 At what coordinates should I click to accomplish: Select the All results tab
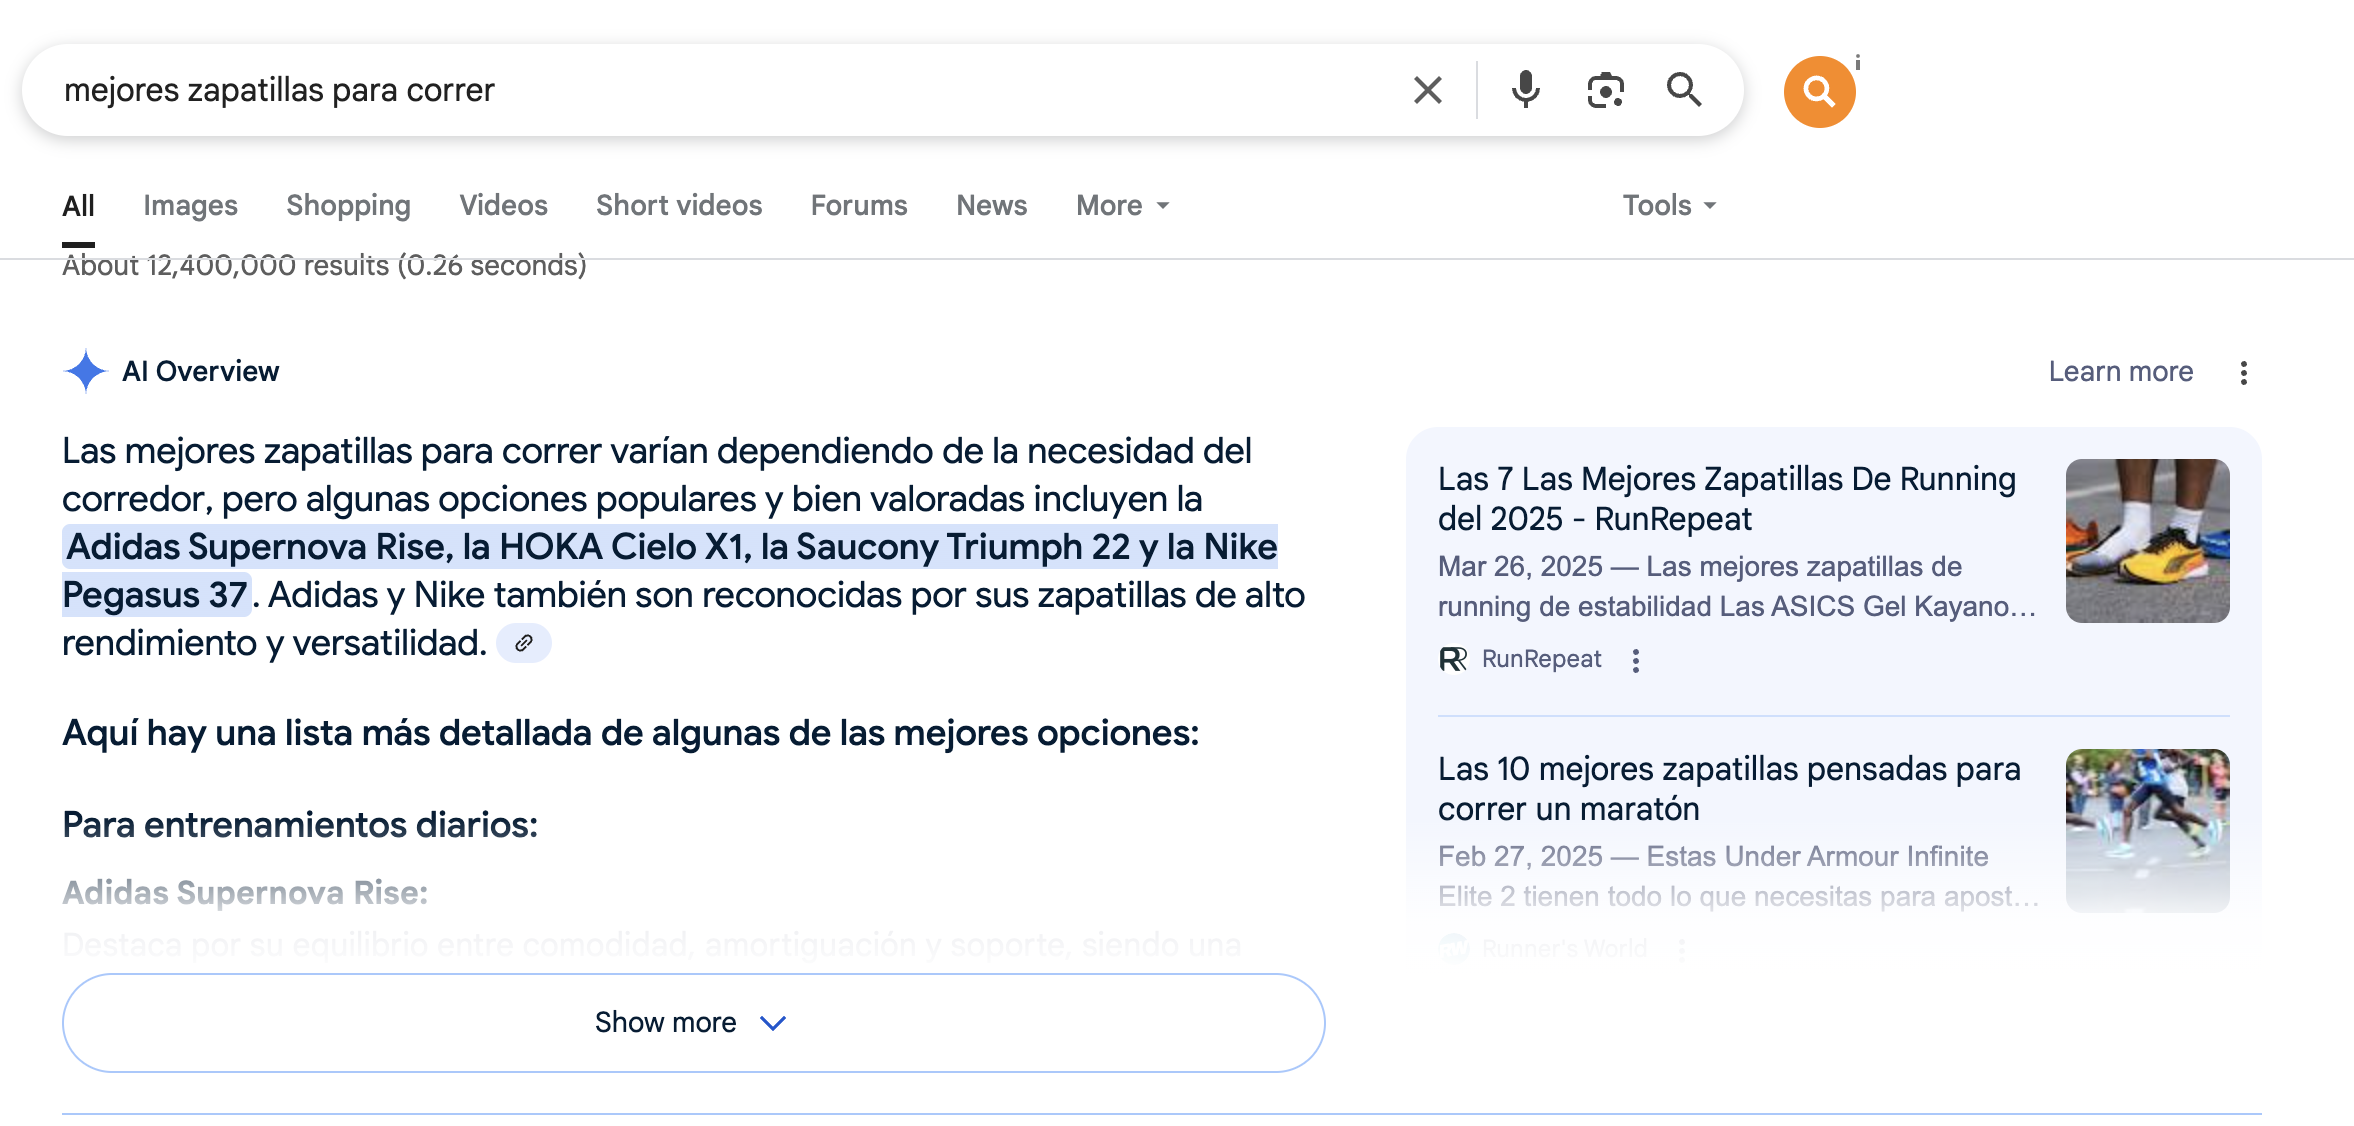tap(78, 205)
